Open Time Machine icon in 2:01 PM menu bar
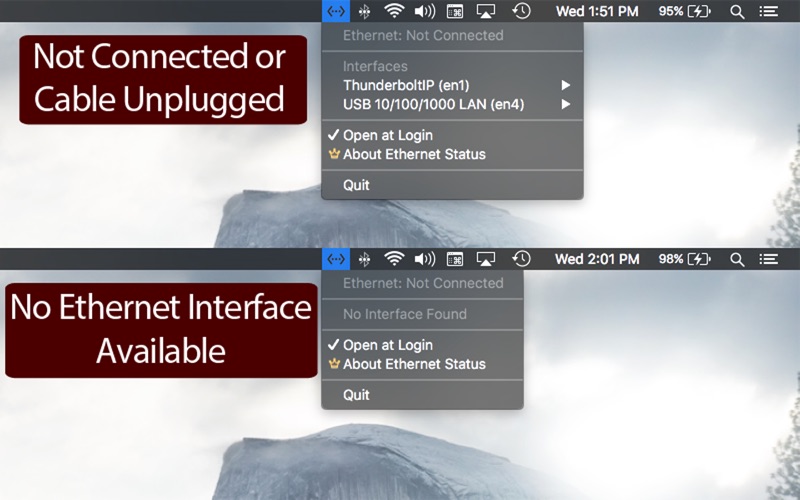The image size is (800, 500). (x=521, y=259)
